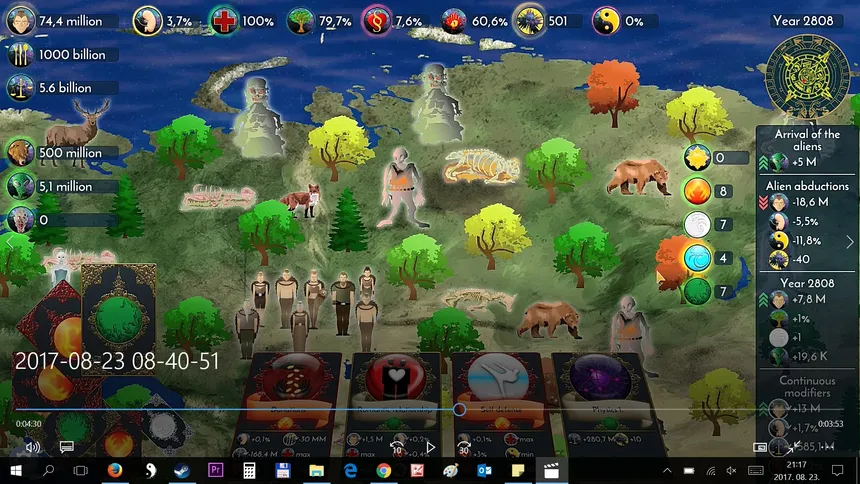
Task: Open the Windows Start menu
Action: [x=15, y=471]
